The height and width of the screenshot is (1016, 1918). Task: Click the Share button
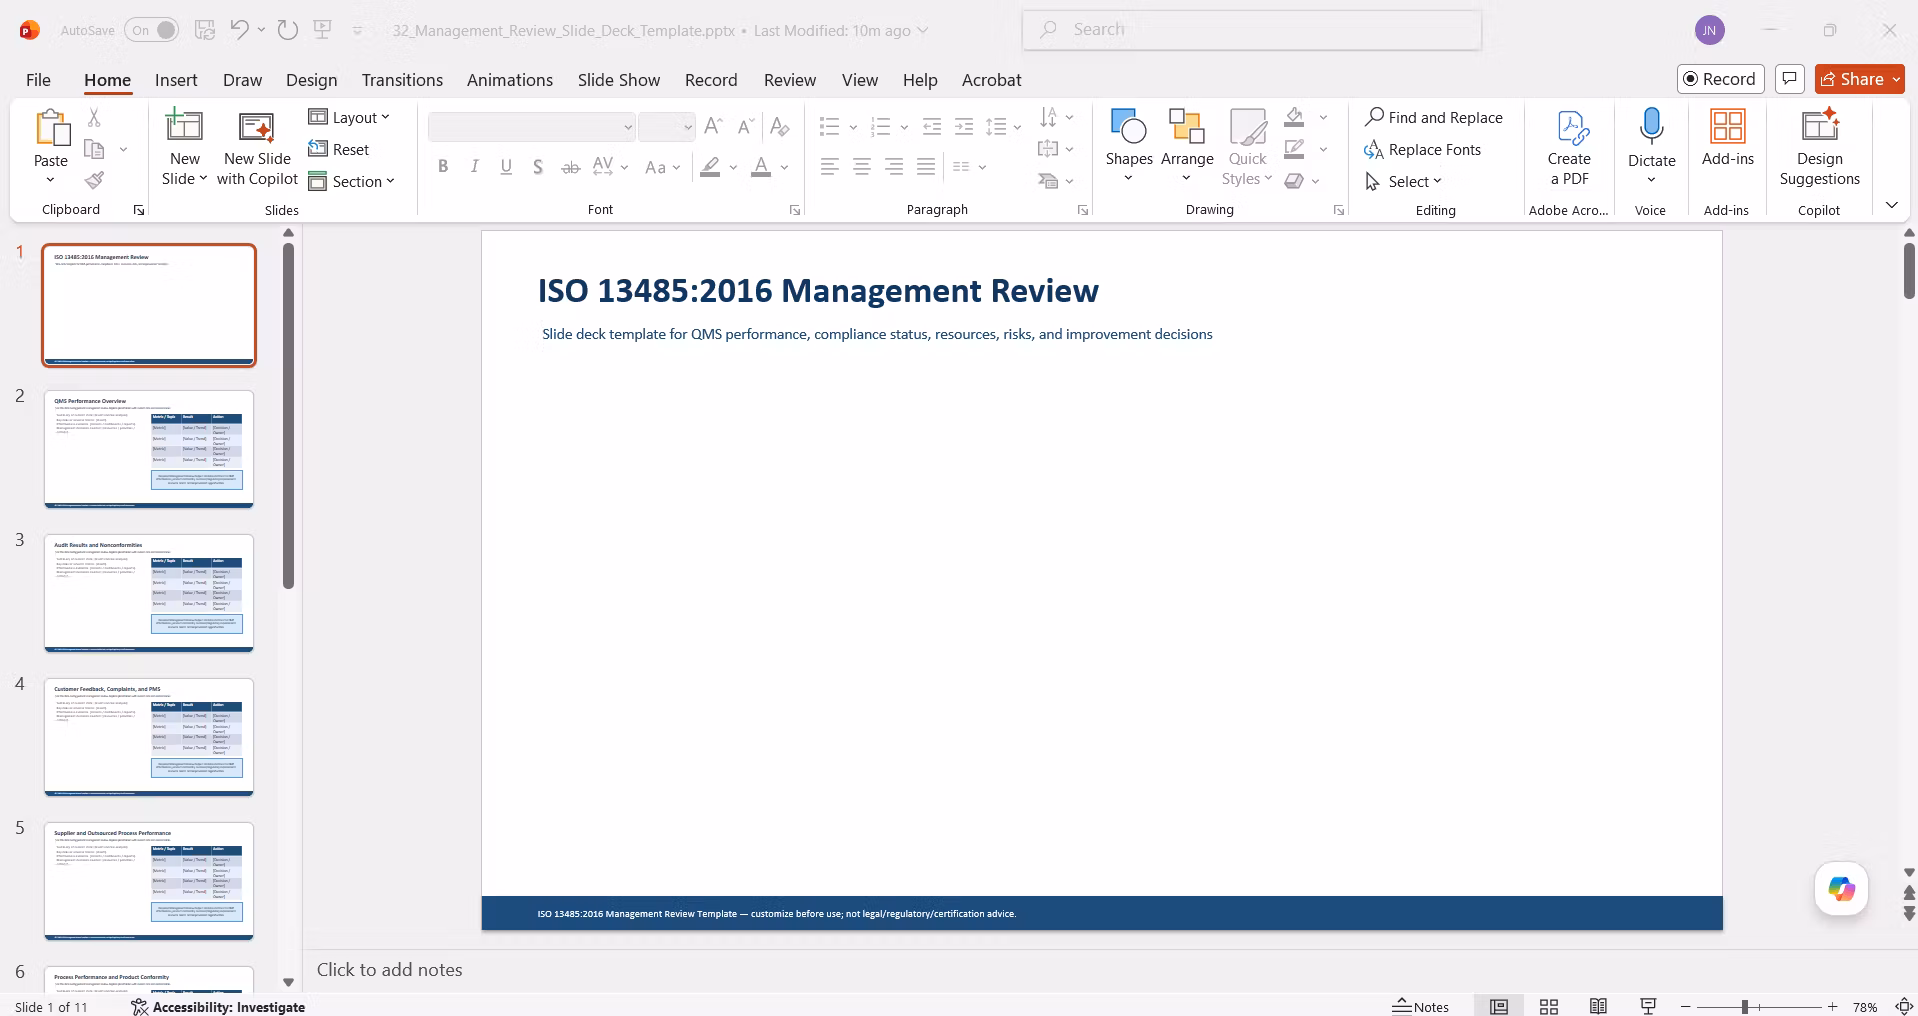point(1859,79)
